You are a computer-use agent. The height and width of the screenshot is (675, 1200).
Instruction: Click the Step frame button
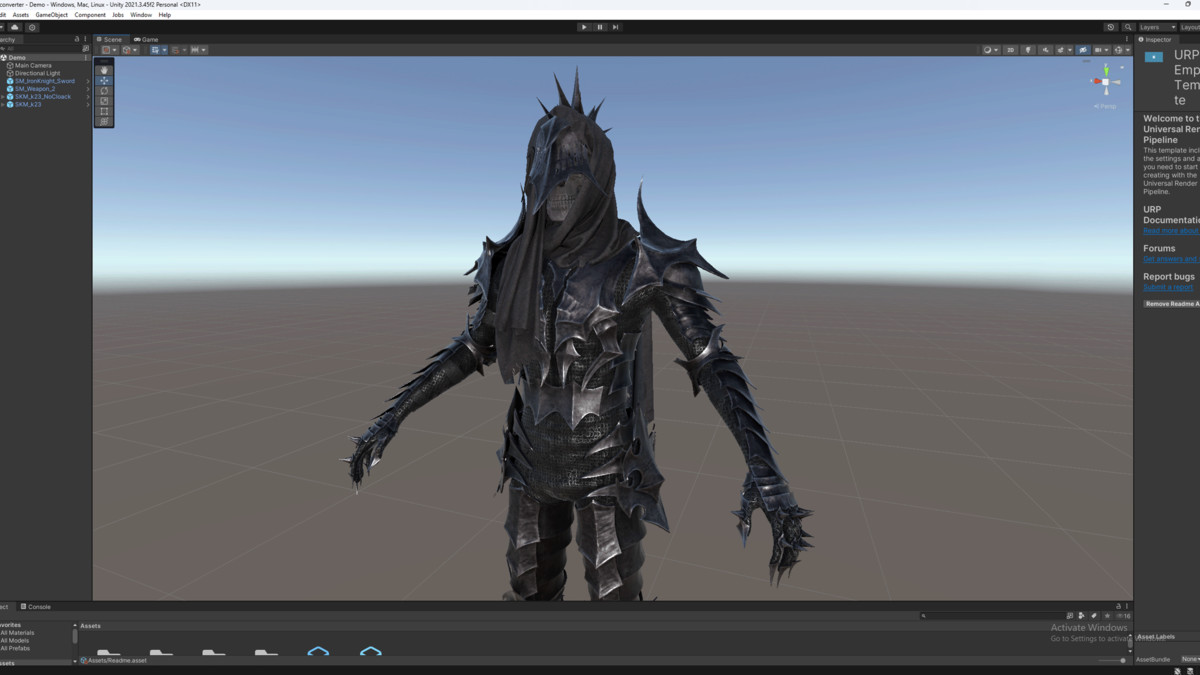tap(615, 27)
